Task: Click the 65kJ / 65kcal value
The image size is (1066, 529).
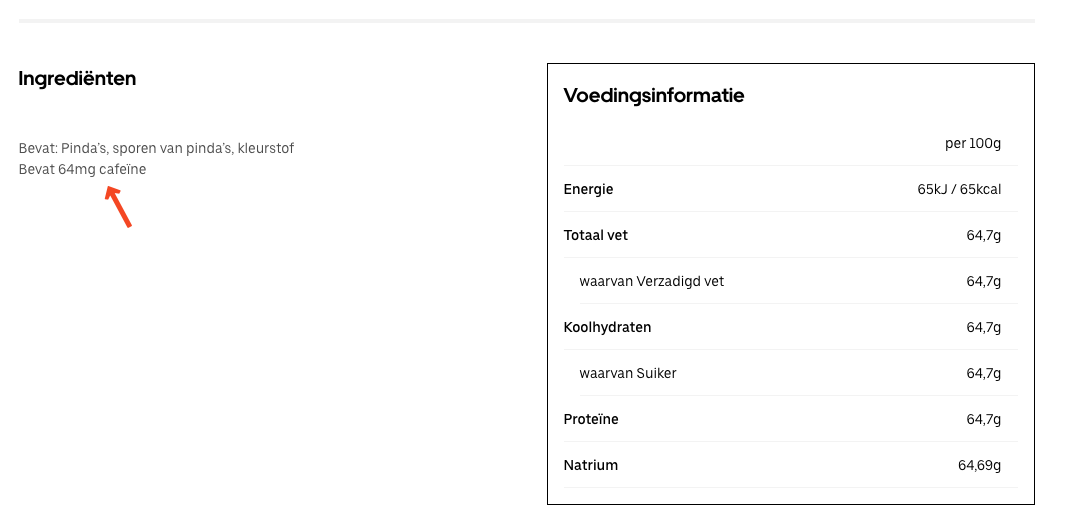Action: click(x=959, y=189)
